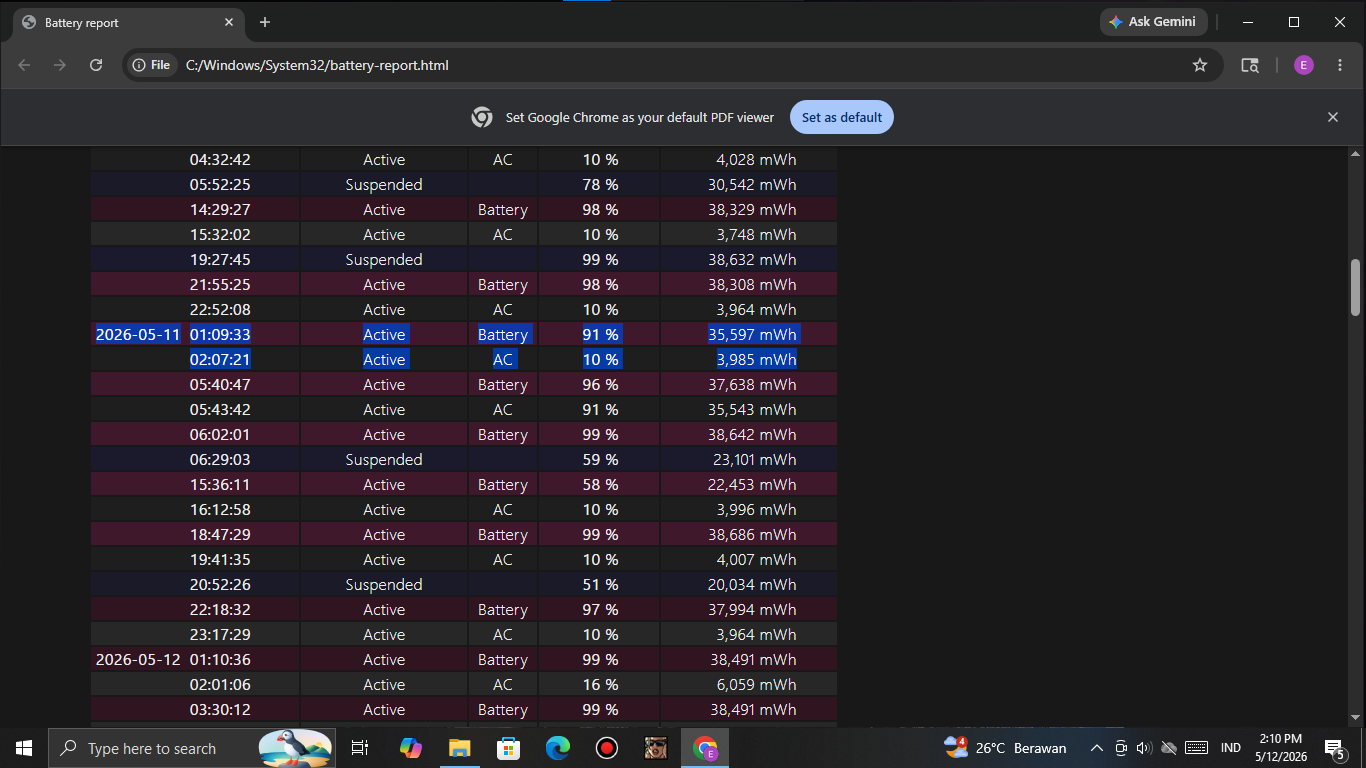Reload the battery report page
The height and width of the screenshot is (768, 1366).
click(x=96, y=65)
